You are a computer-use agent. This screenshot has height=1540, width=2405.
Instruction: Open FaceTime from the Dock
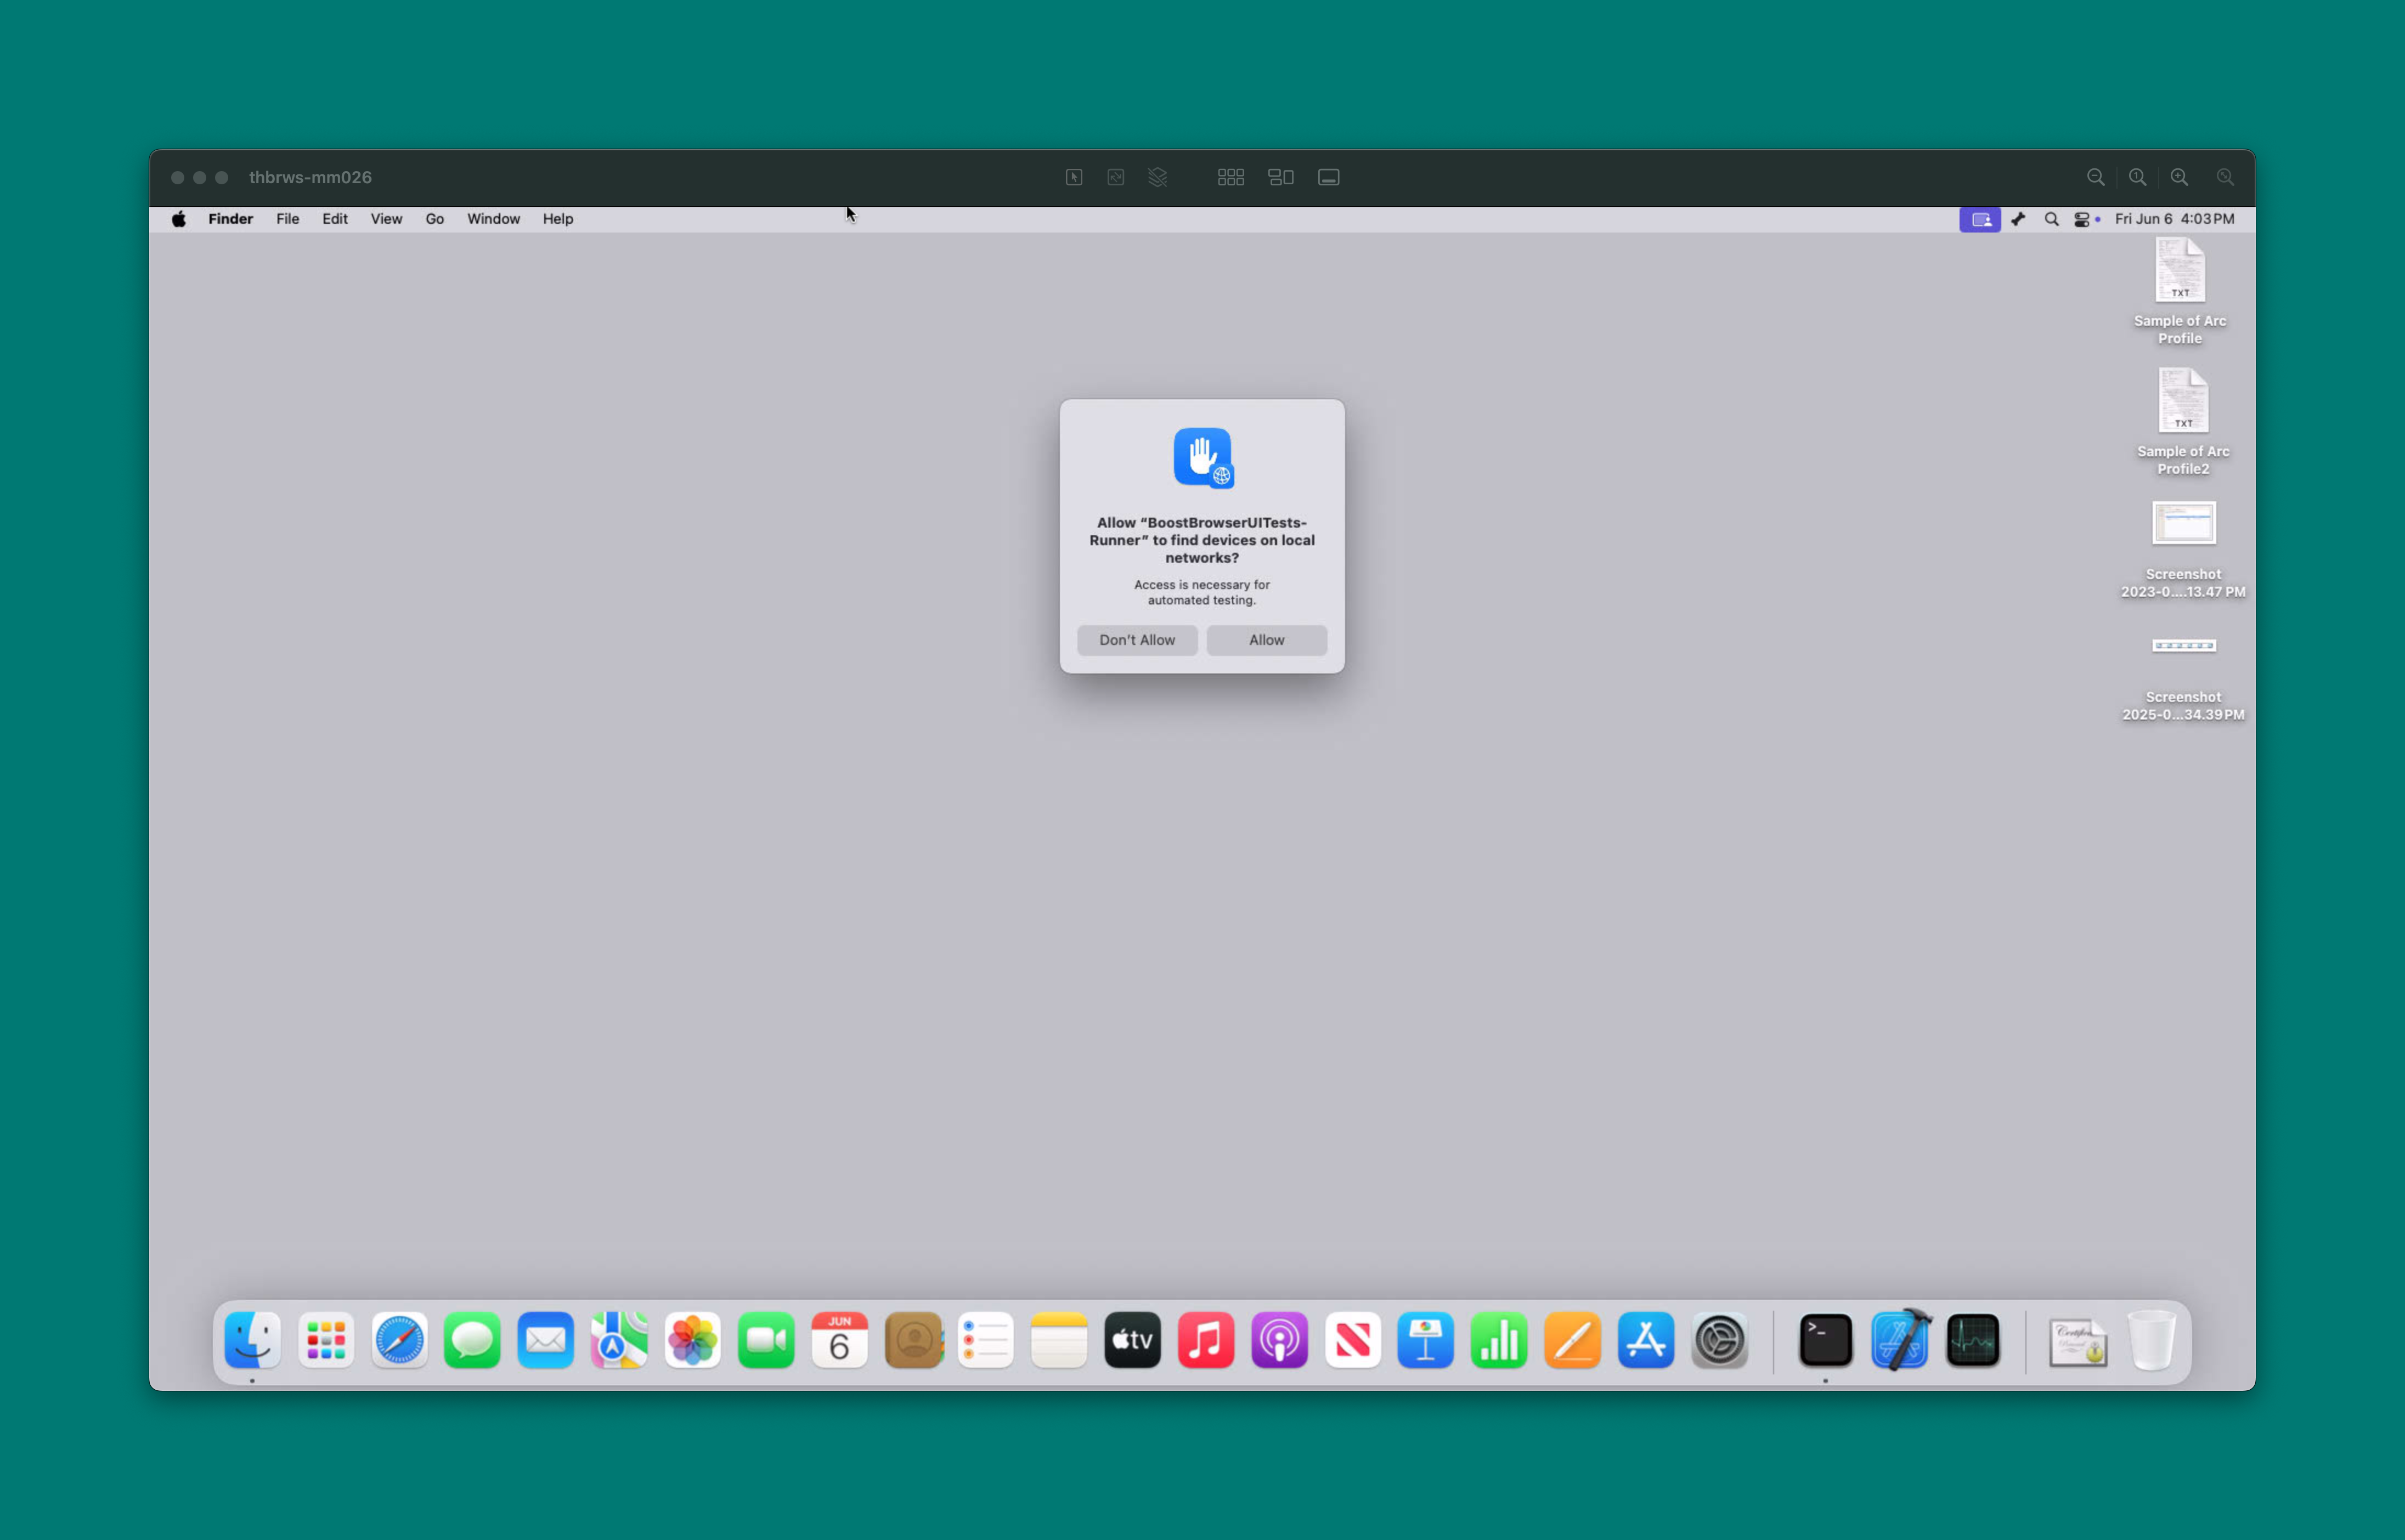pyautogui.click(x=766, y=1340)
